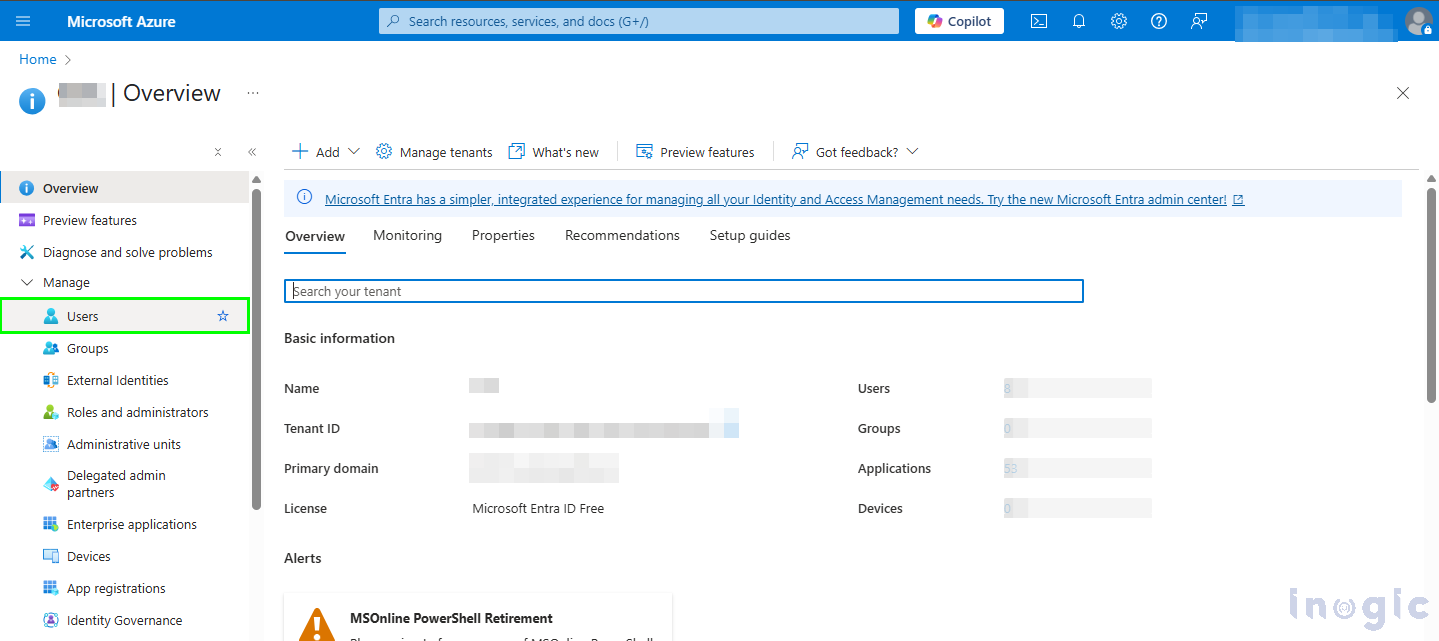Click the Home breadcrumb link

(38, 60)
